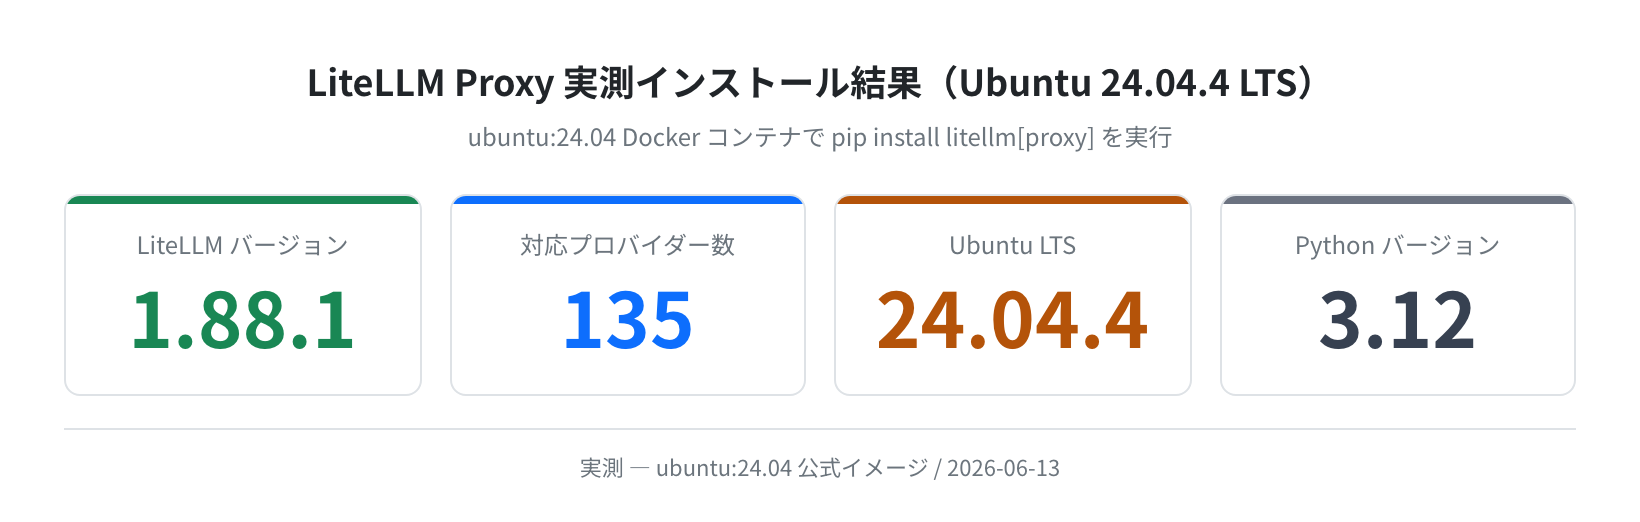Screen dimensions: 1640x522
Task: Select the orange 24.04.4 value
Action: (x=1013, y=320)
